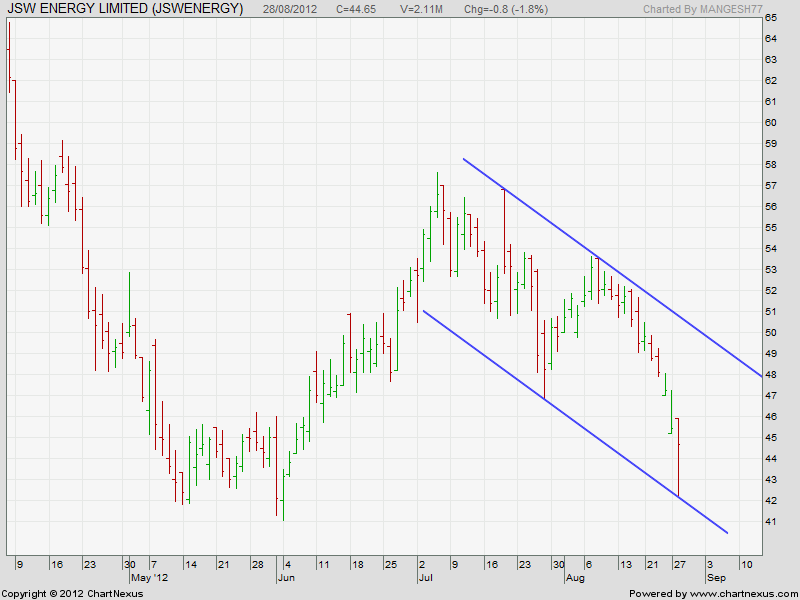Viewport: 800px width, 600px height.
Task: Click the date tick labeled 27
Action: click(x=680, y=564)
